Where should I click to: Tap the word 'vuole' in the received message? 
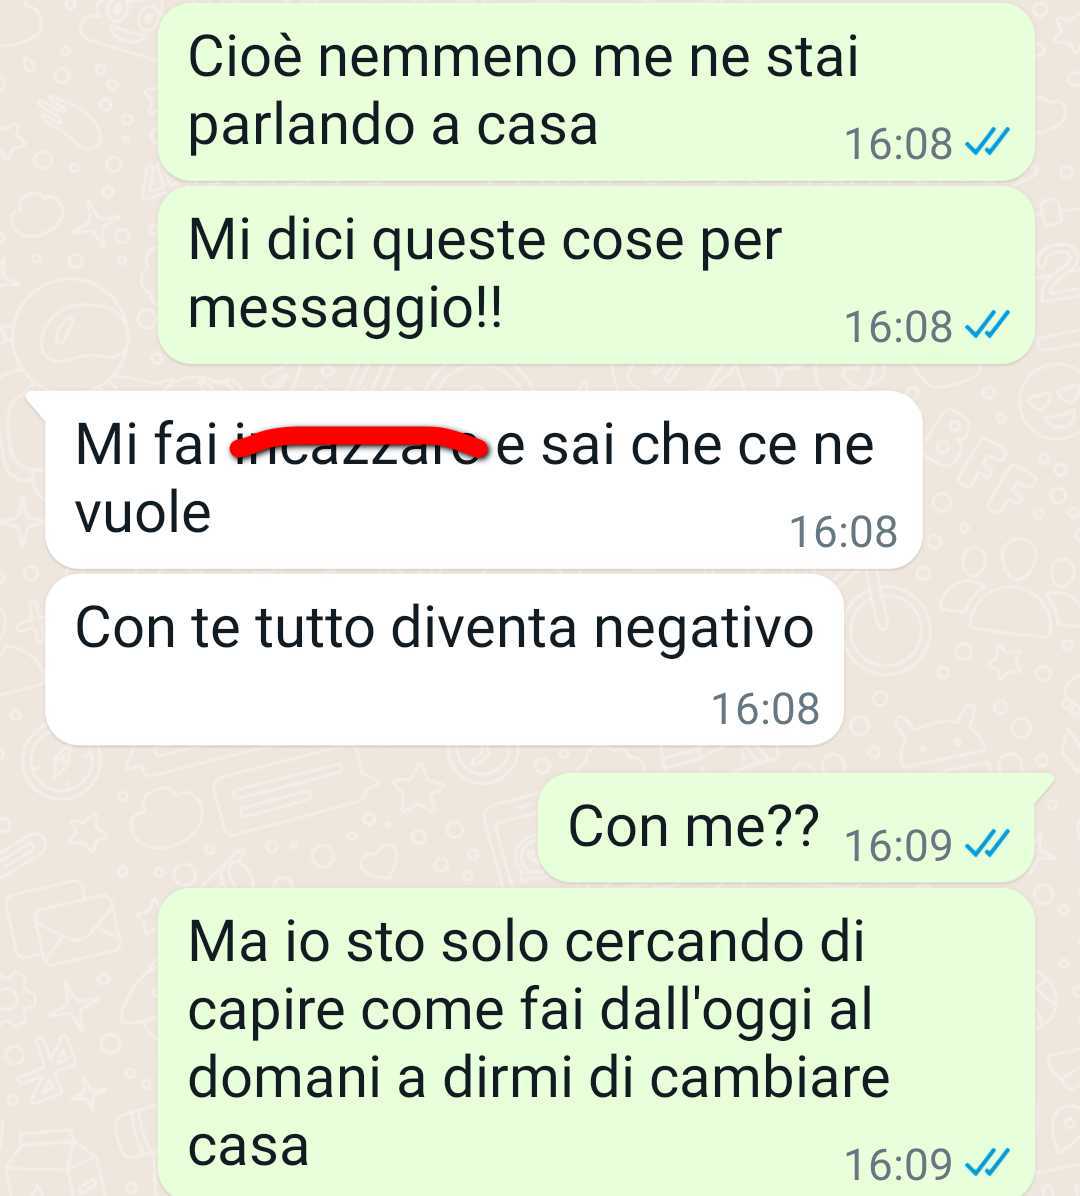(x=143, y=512)
